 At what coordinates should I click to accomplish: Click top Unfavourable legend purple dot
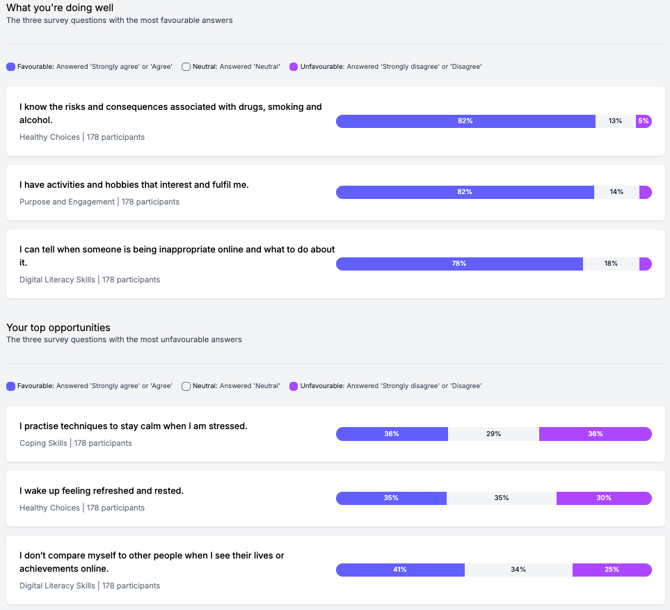294,67
